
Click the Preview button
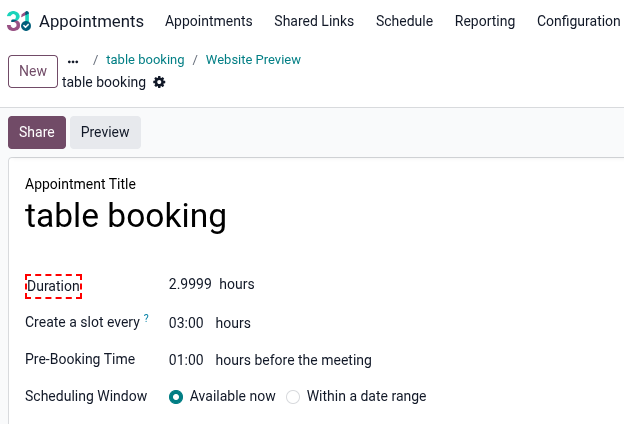(105, 132)
